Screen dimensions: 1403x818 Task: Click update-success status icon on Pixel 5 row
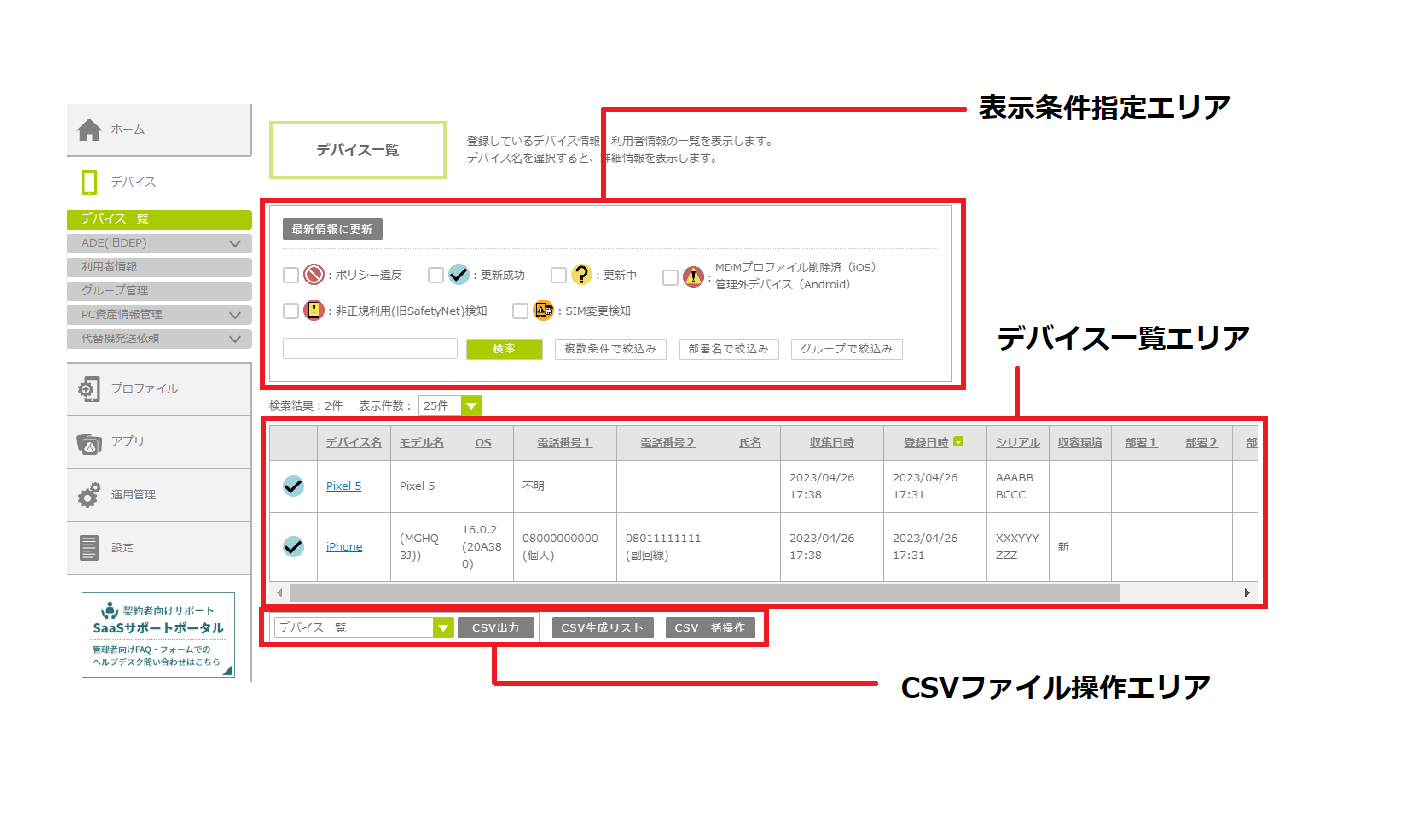coord(293,486)
